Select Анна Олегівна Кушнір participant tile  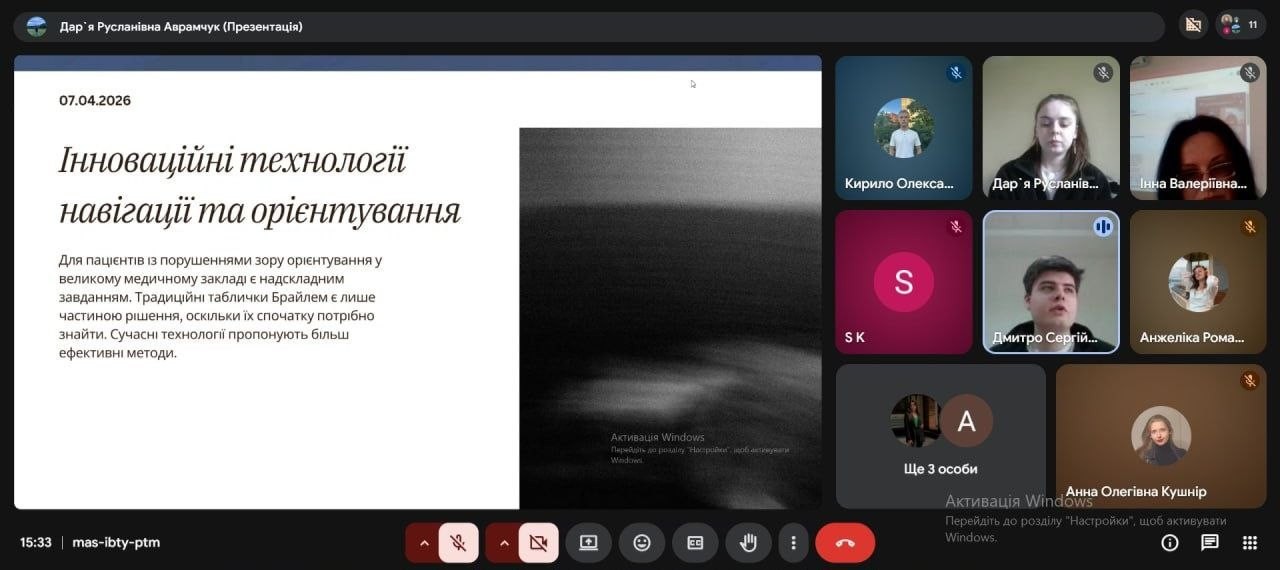pos(1161,436)
